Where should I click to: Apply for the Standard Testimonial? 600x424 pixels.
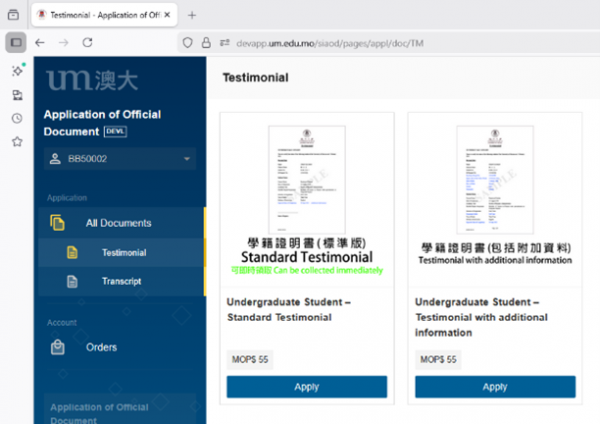click(x=306, y=387)
